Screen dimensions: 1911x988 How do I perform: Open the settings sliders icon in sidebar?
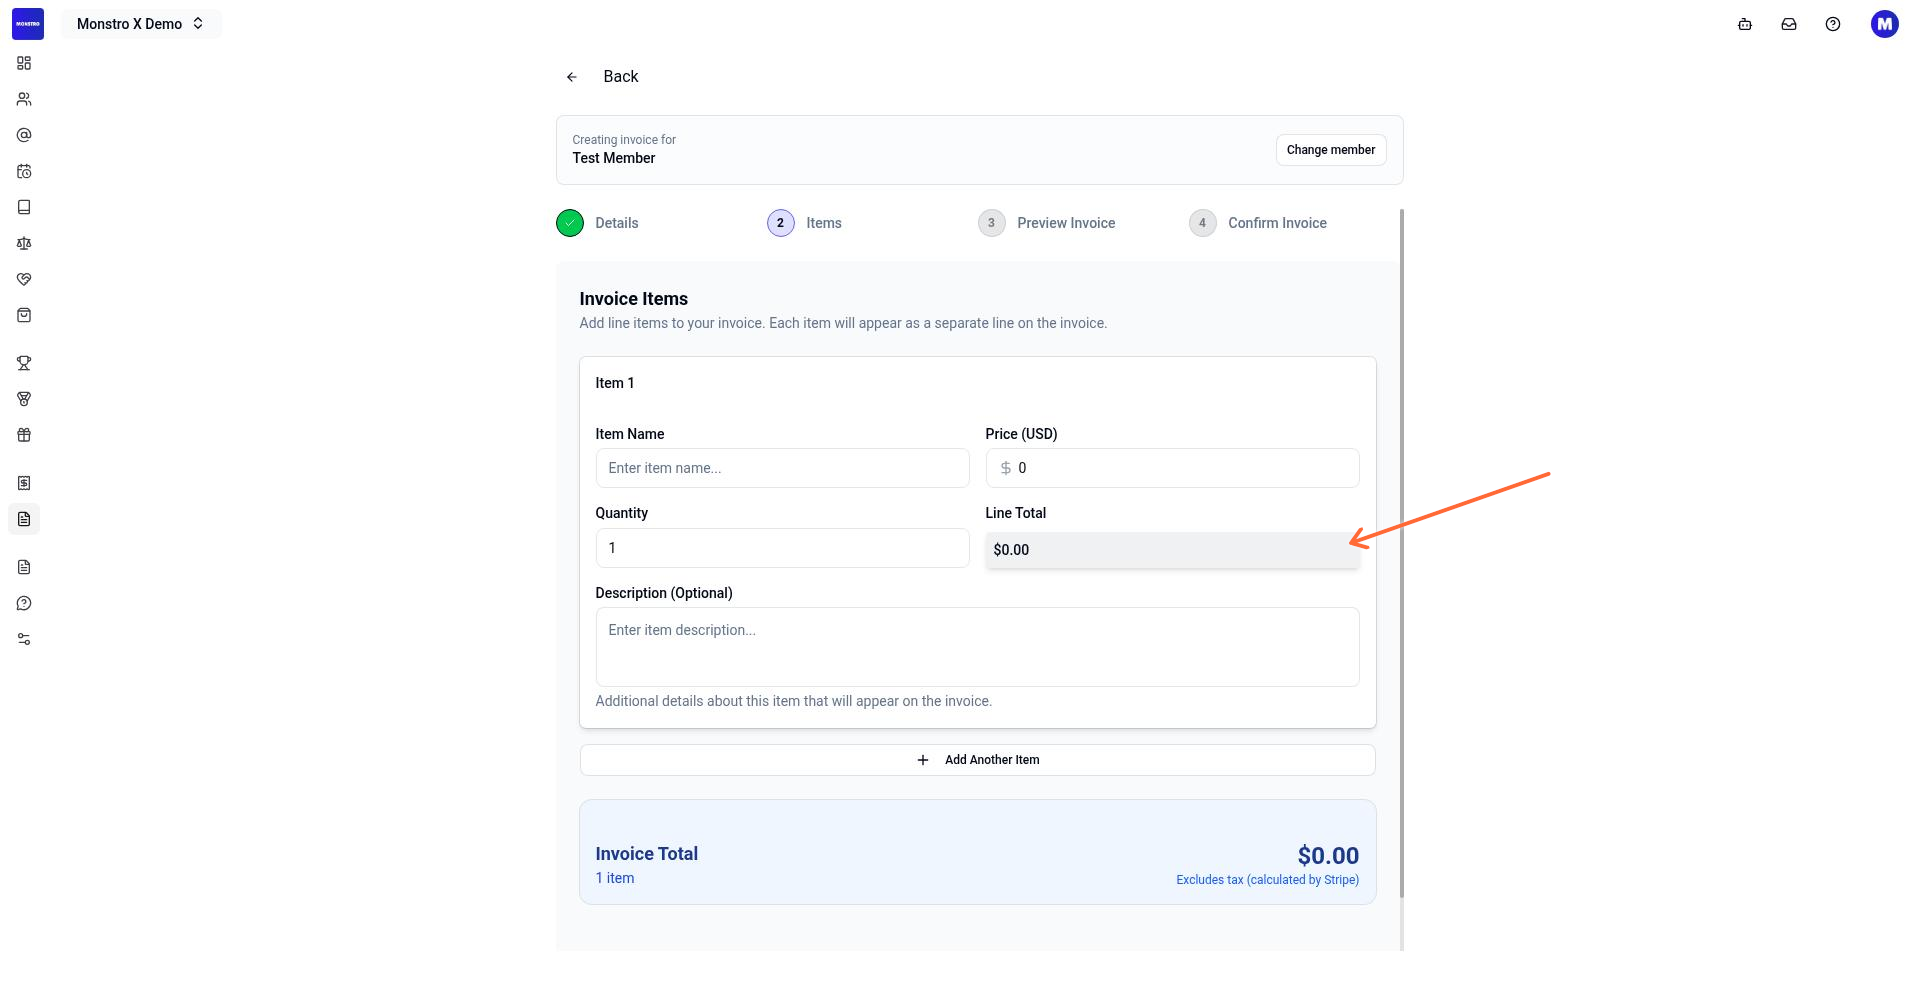coord(24,639)
